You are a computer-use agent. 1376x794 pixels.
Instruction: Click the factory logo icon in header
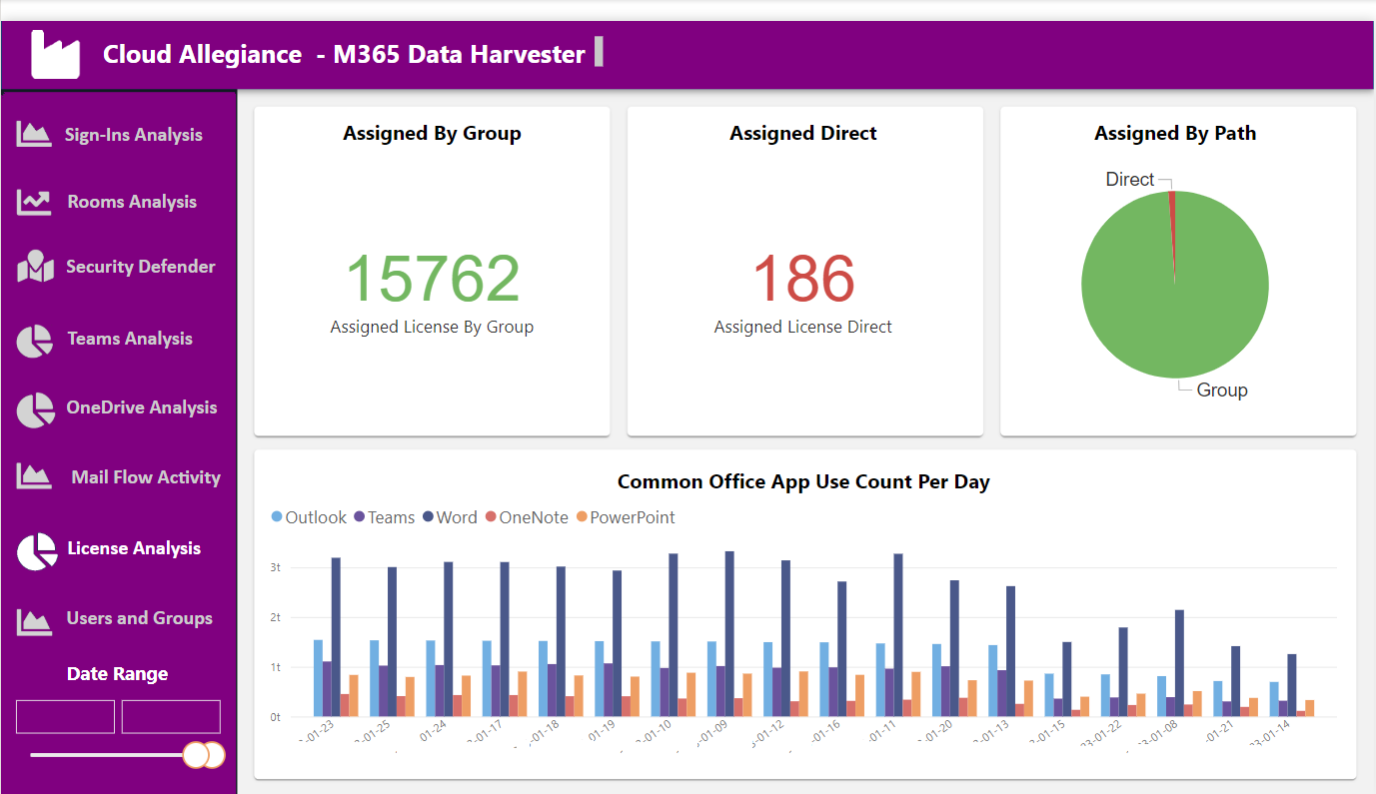click(55, 54)
